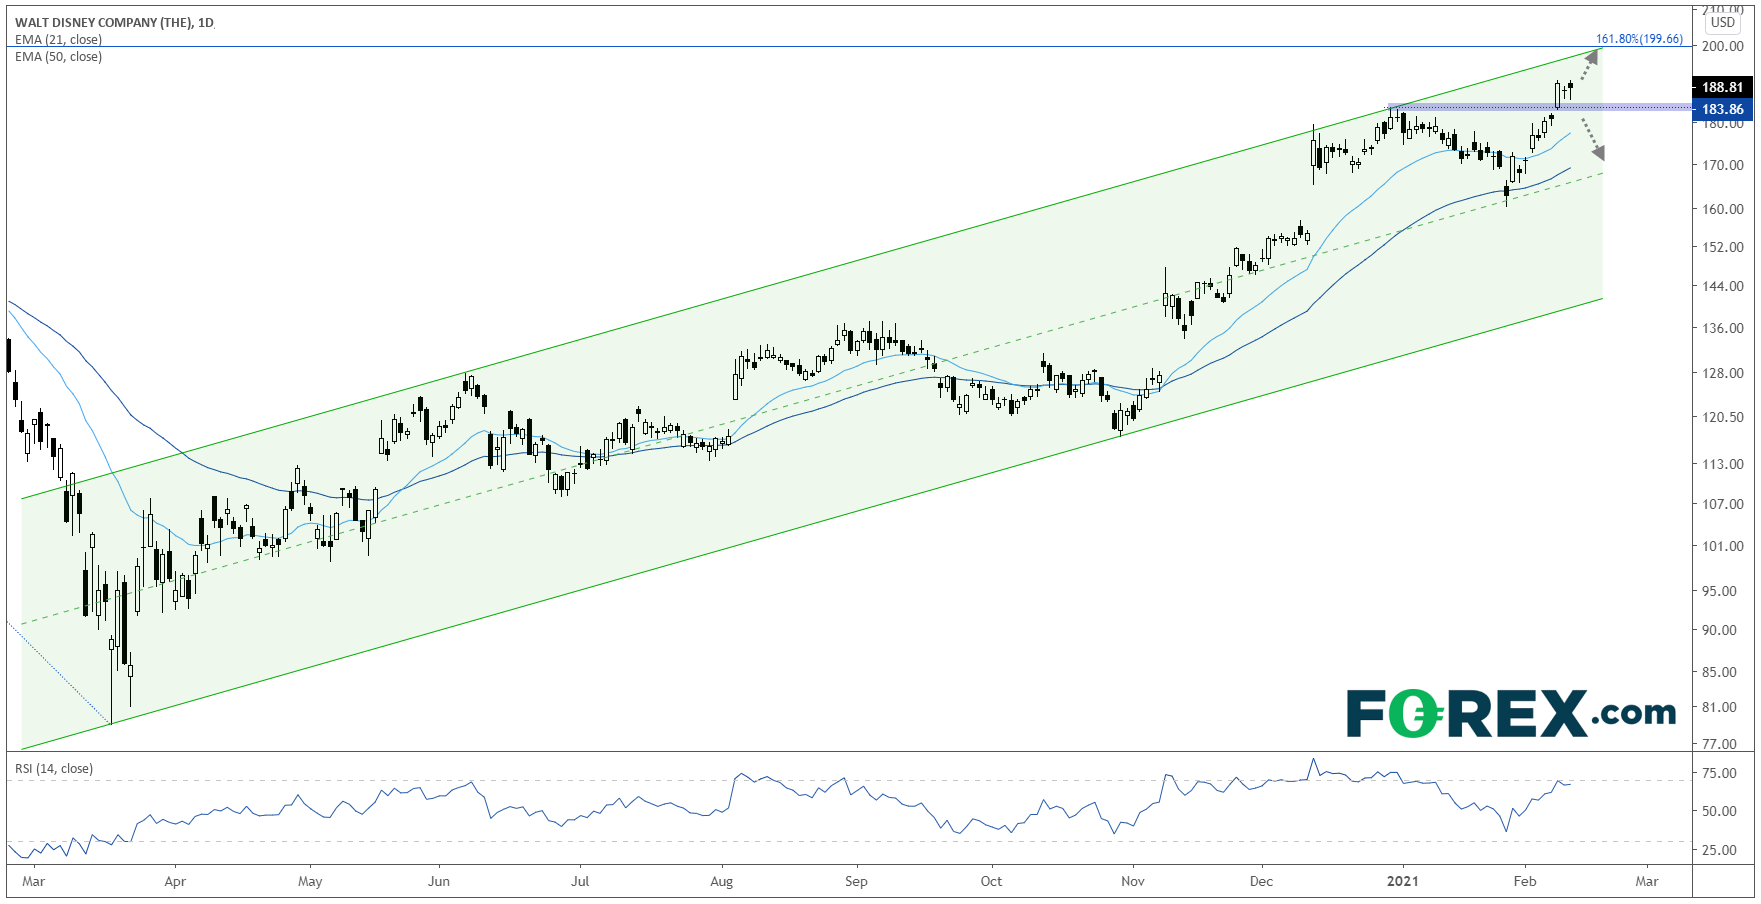Click the Jul label on the time axis
The width and height of the screenshot is (1761, 904).
580,881
